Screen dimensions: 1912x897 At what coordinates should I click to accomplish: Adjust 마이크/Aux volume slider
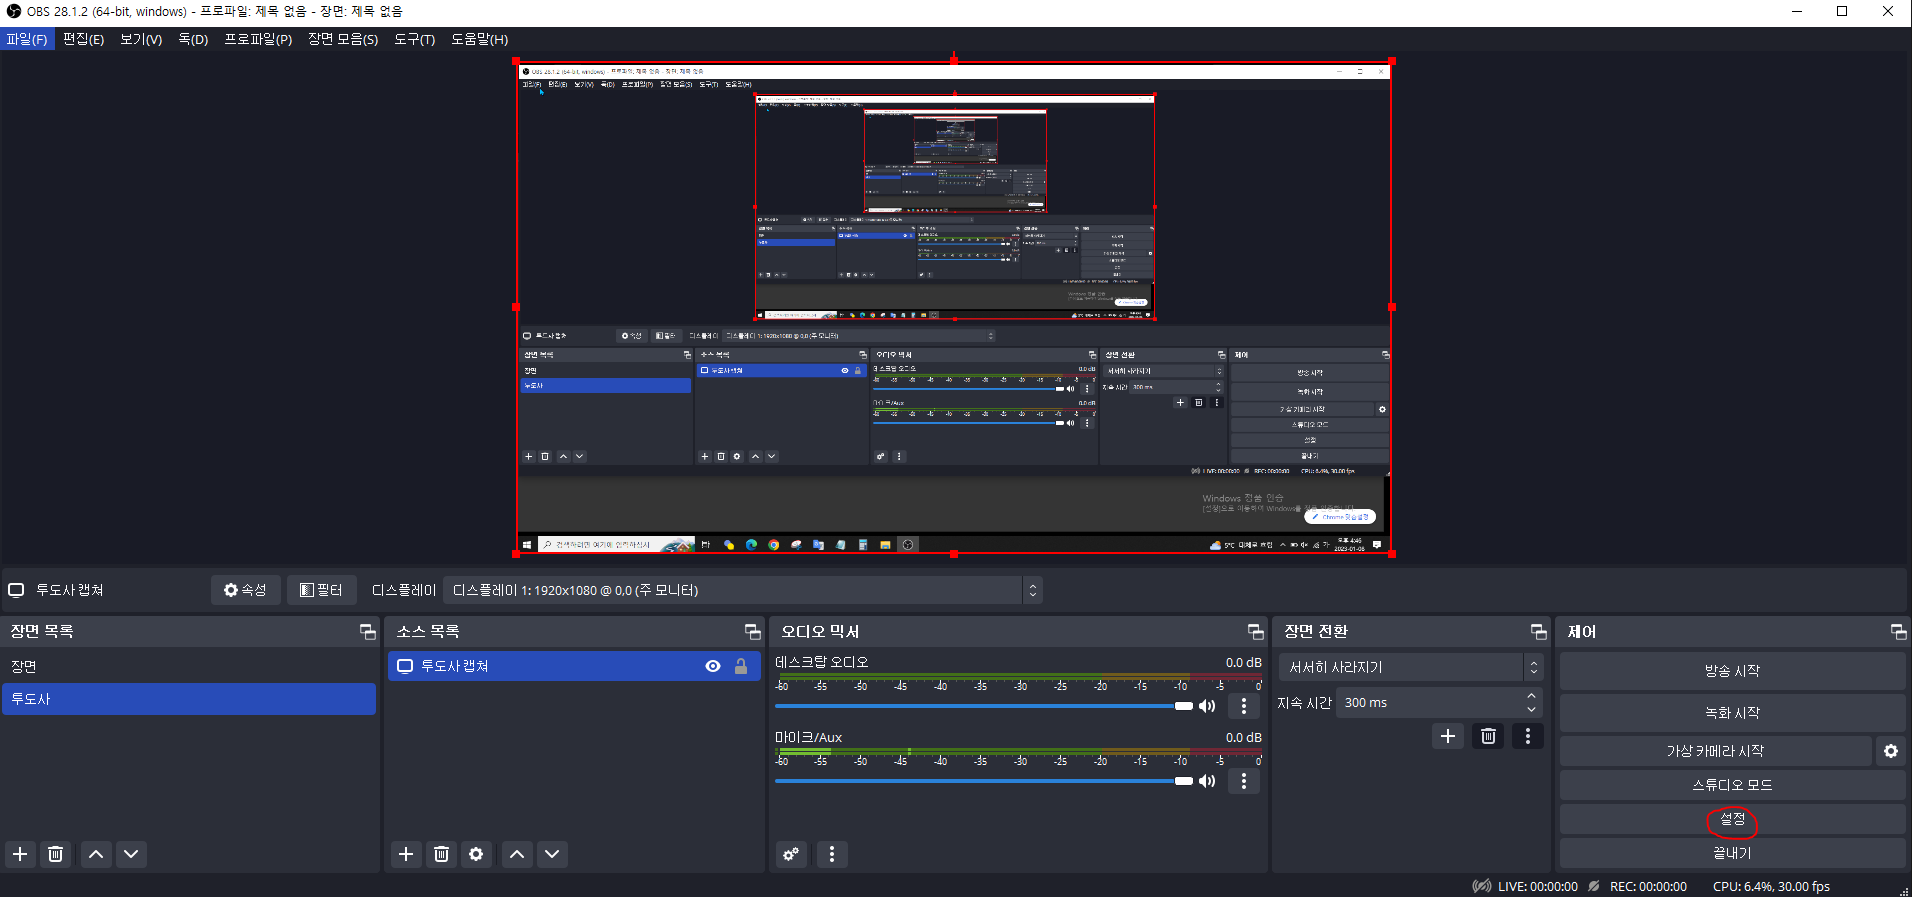click(984, 781)
